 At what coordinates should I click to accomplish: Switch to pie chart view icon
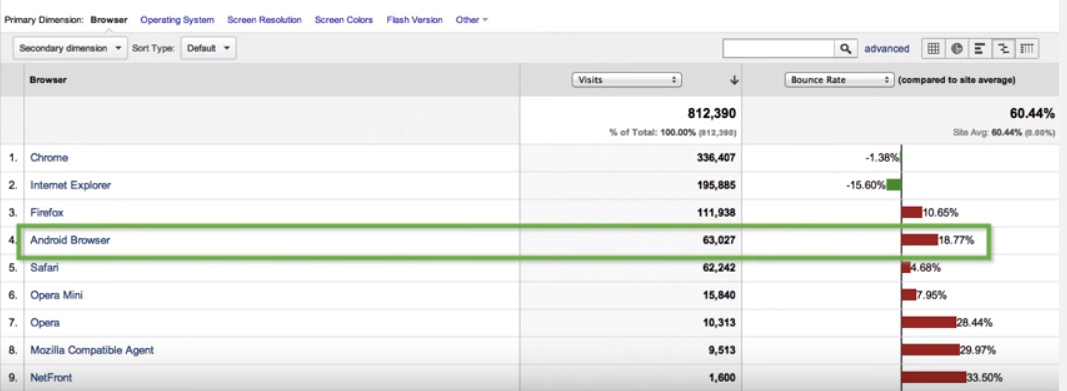pyautogui.click(x=957, y=48)
